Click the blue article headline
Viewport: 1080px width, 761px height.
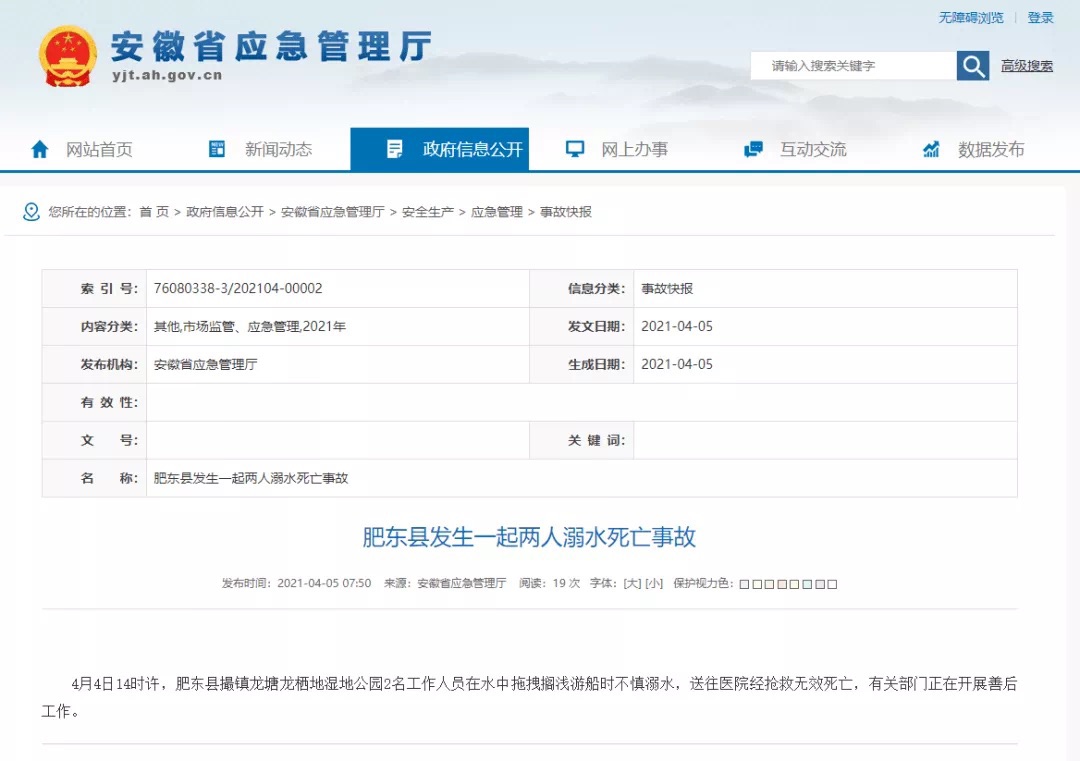click(x=529, y=537)
